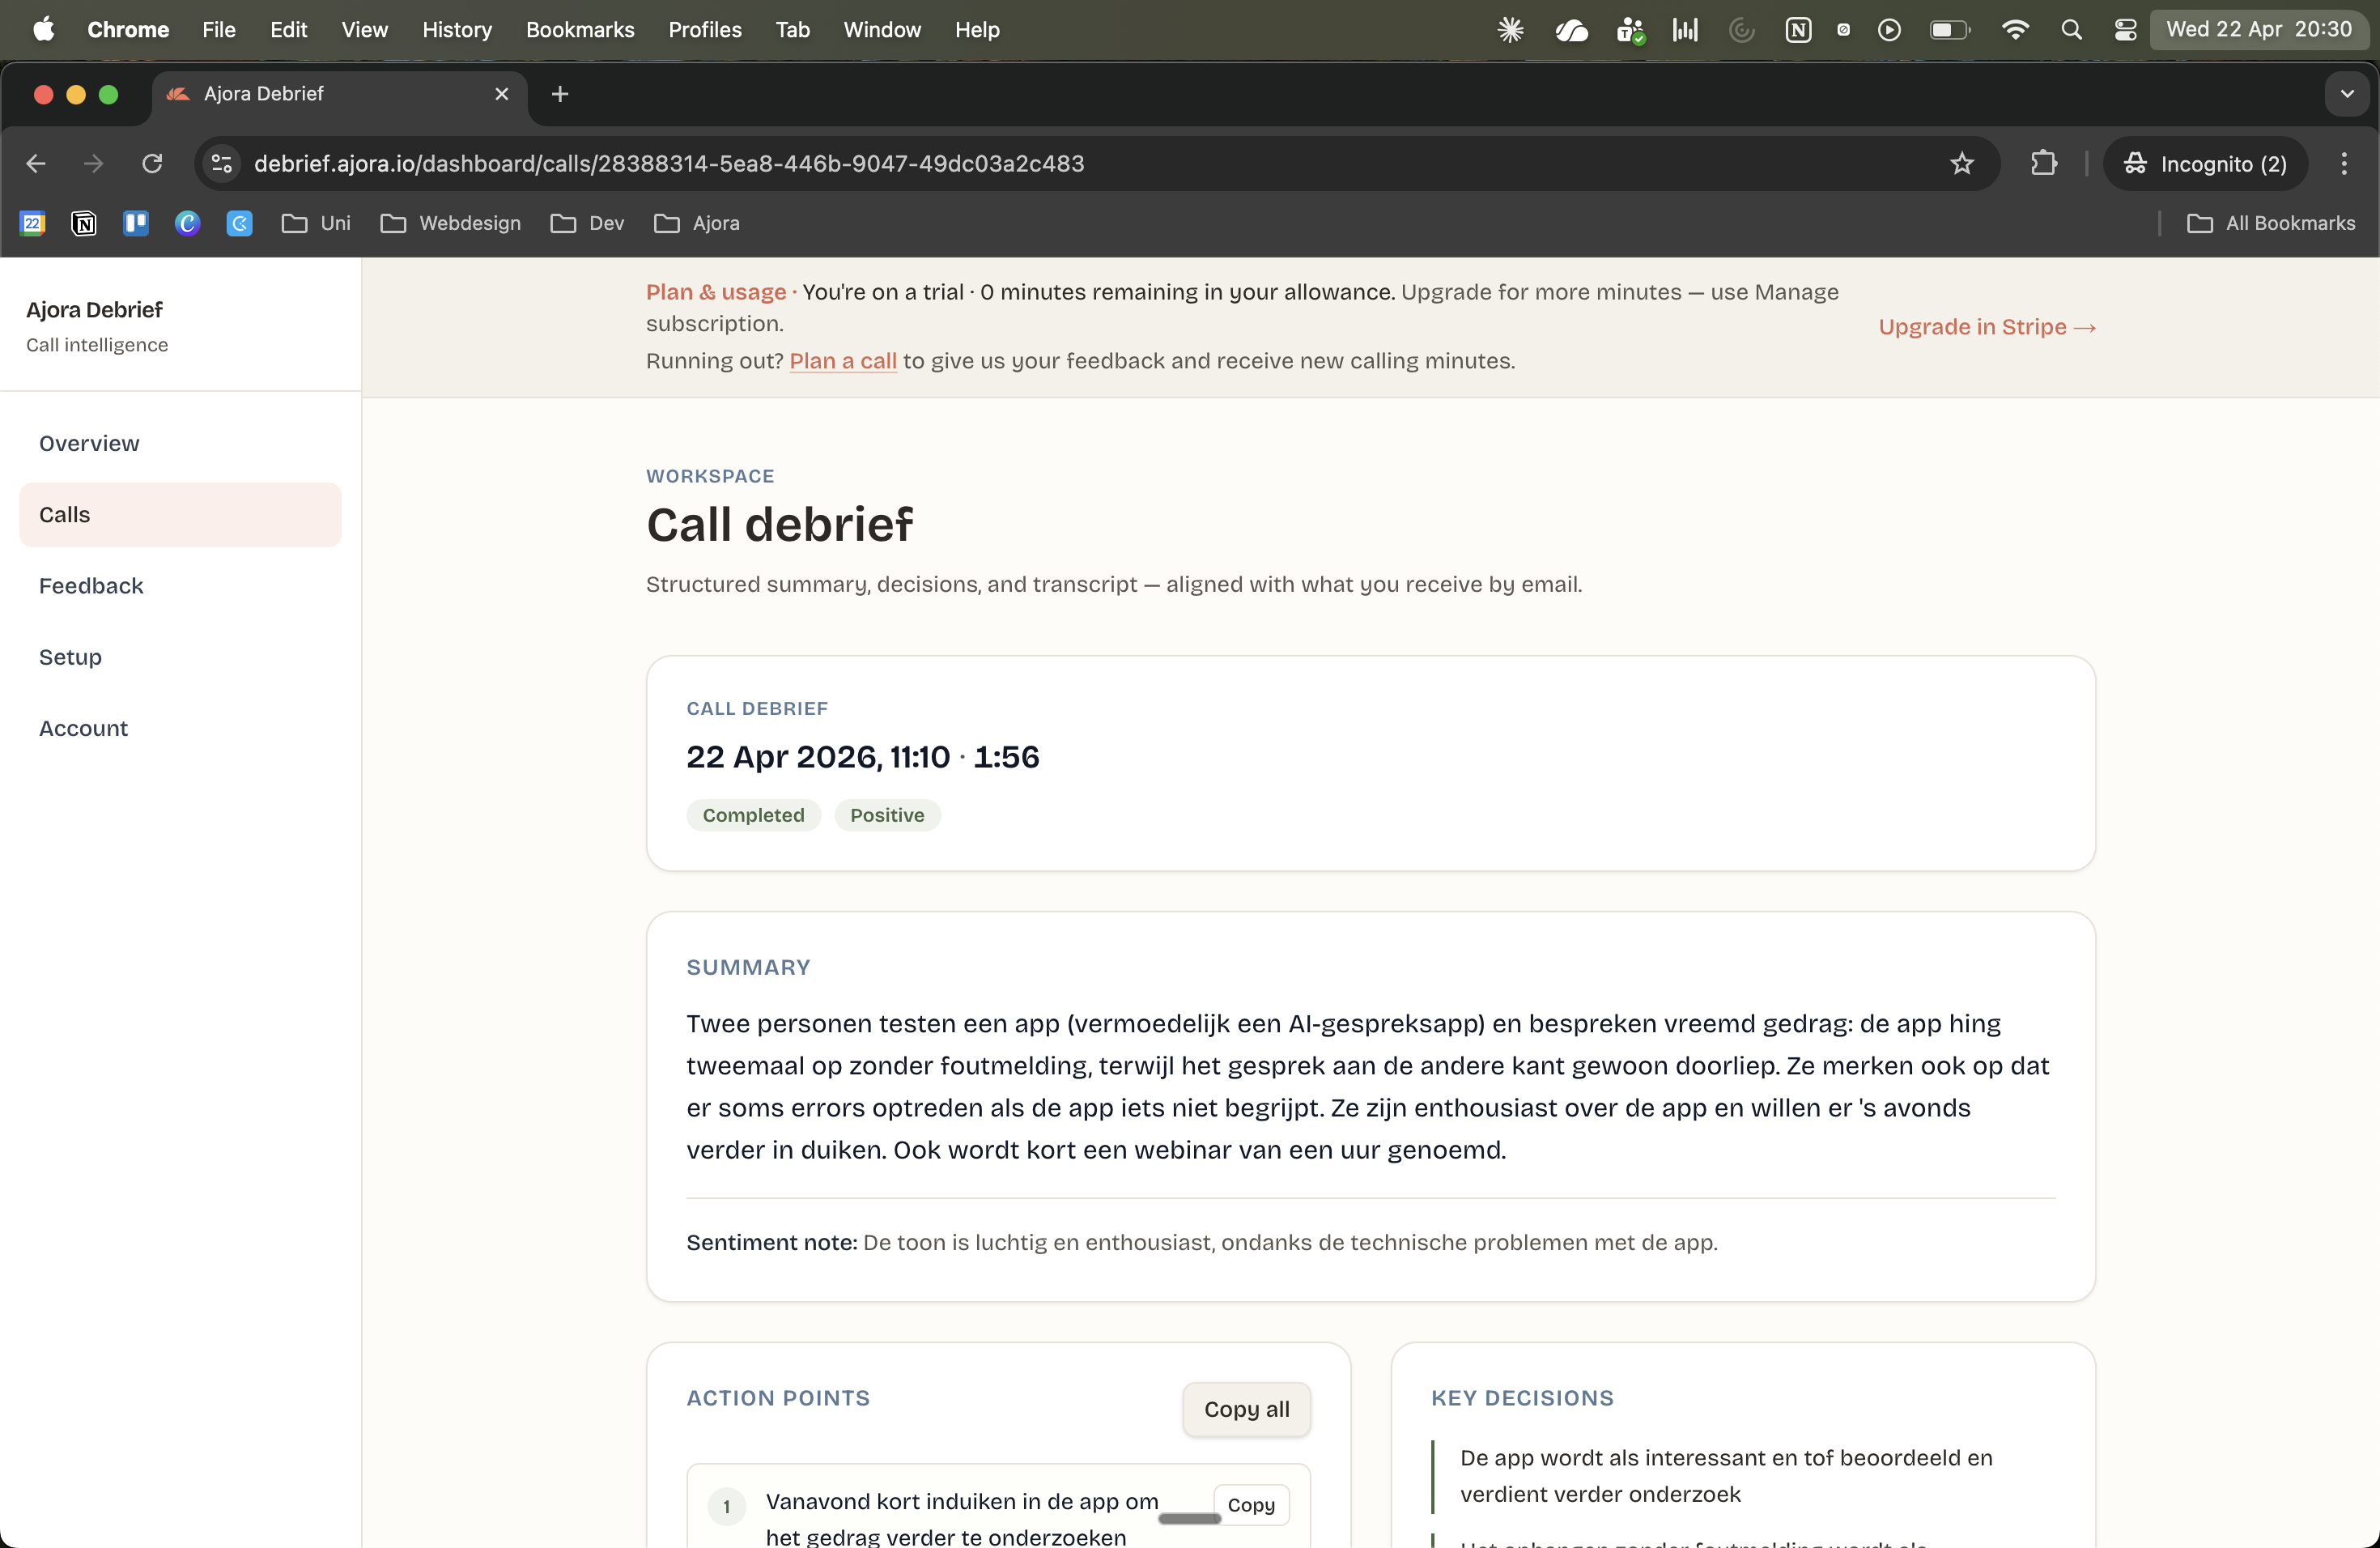This screenshot has width=2380, height=1548.
Task: Reload the Ajora Debrief page
Action: point(152,163)
